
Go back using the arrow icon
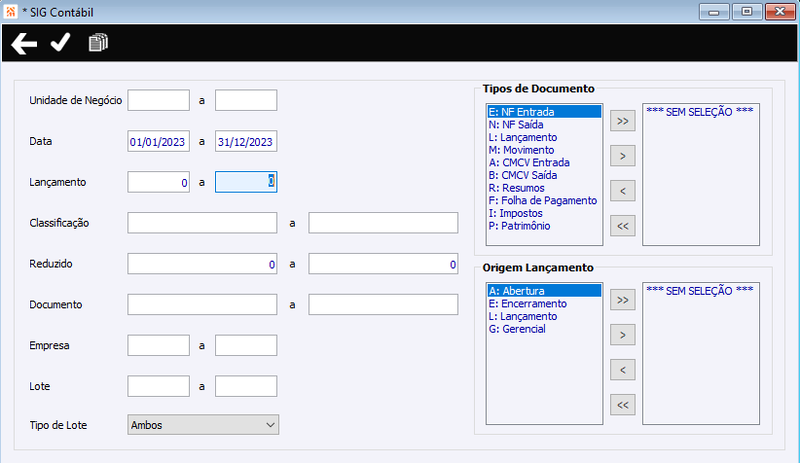pyautogui.click(x=24, y=43)
